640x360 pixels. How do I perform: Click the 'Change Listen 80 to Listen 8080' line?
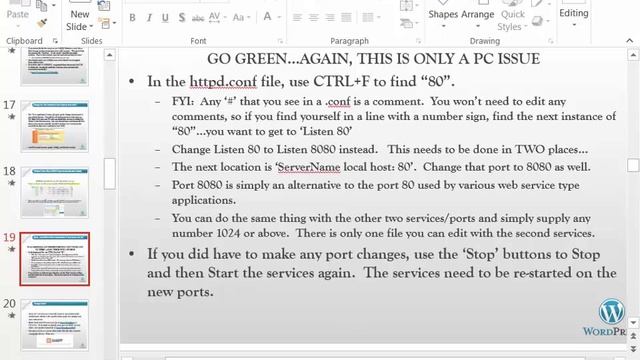pyautogui.click(x=380, y=149)
